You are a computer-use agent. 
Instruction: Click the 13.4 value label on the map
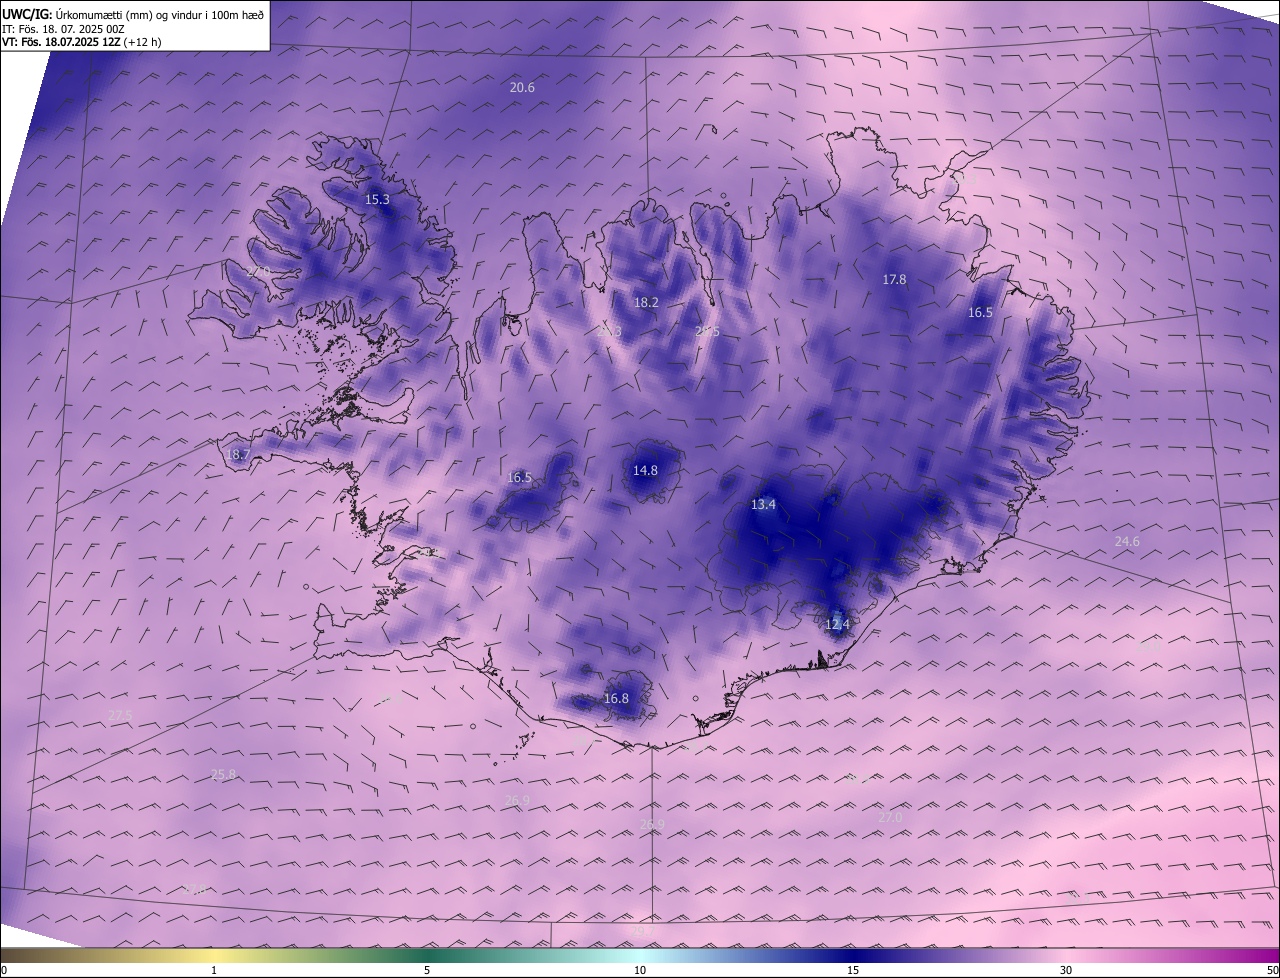[763, 505]
